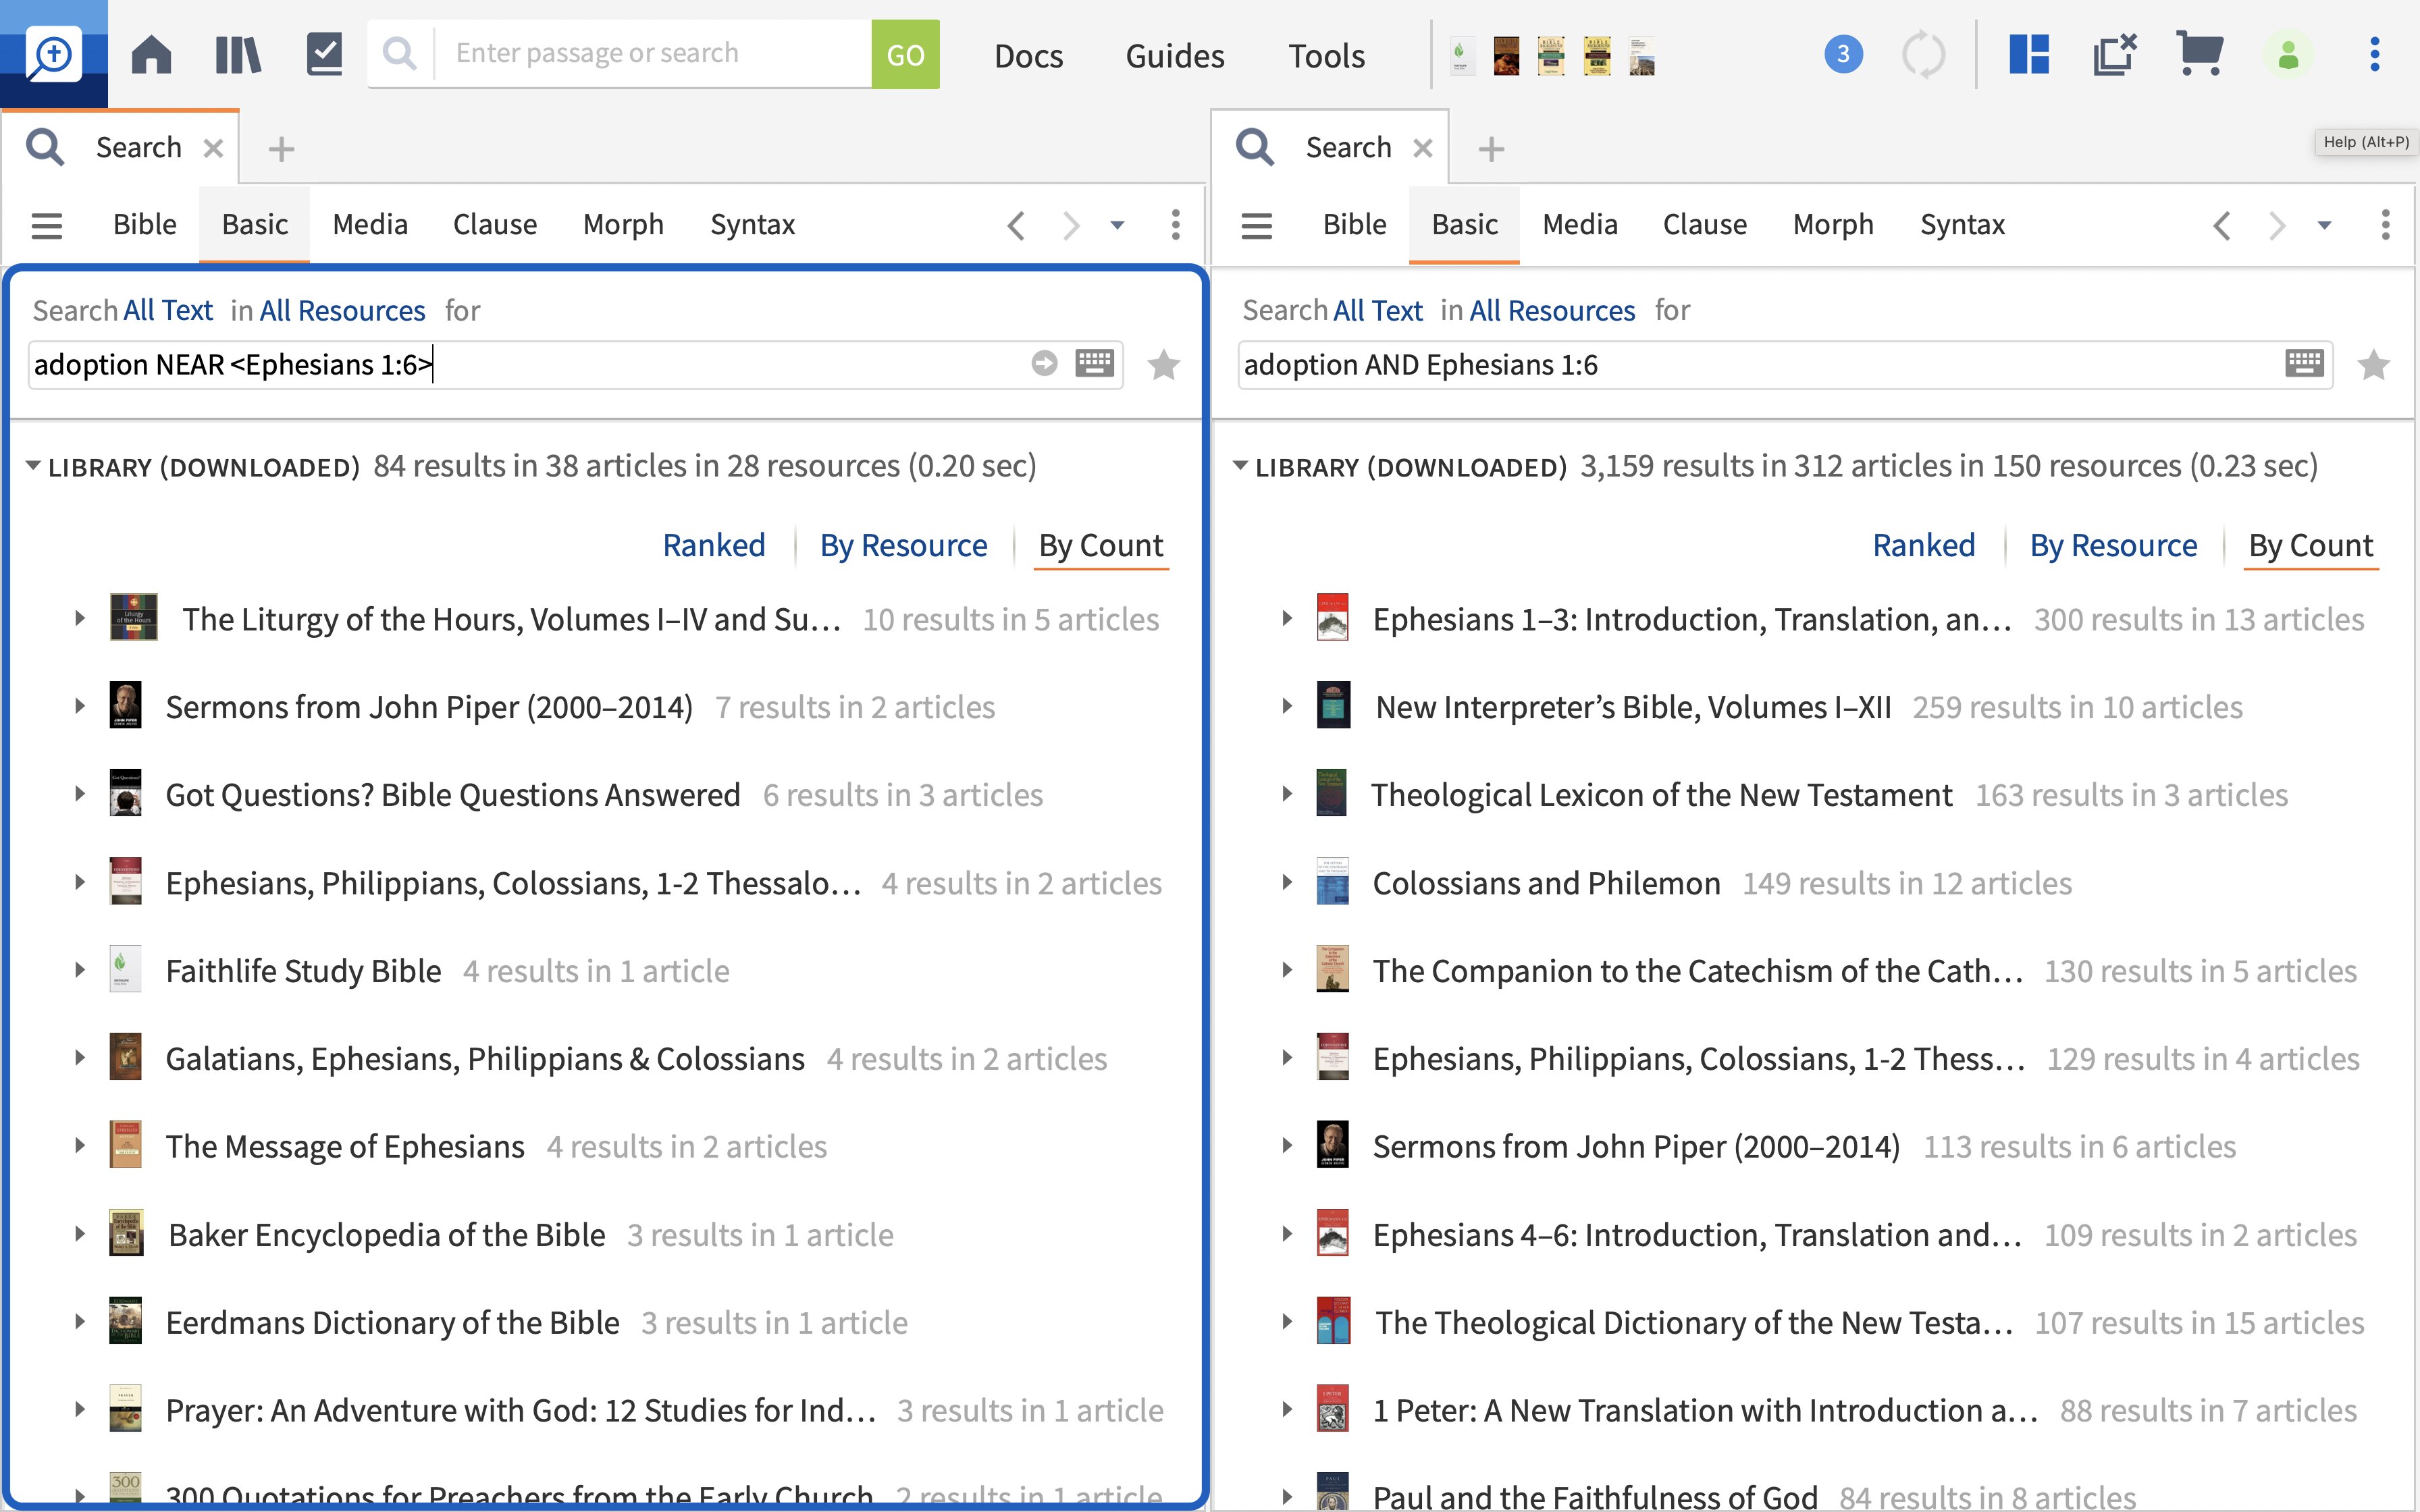The image size is (2420, 1512).
Task: Open right Search panel hamburger menu
Action: click(x=1257, y=225)
